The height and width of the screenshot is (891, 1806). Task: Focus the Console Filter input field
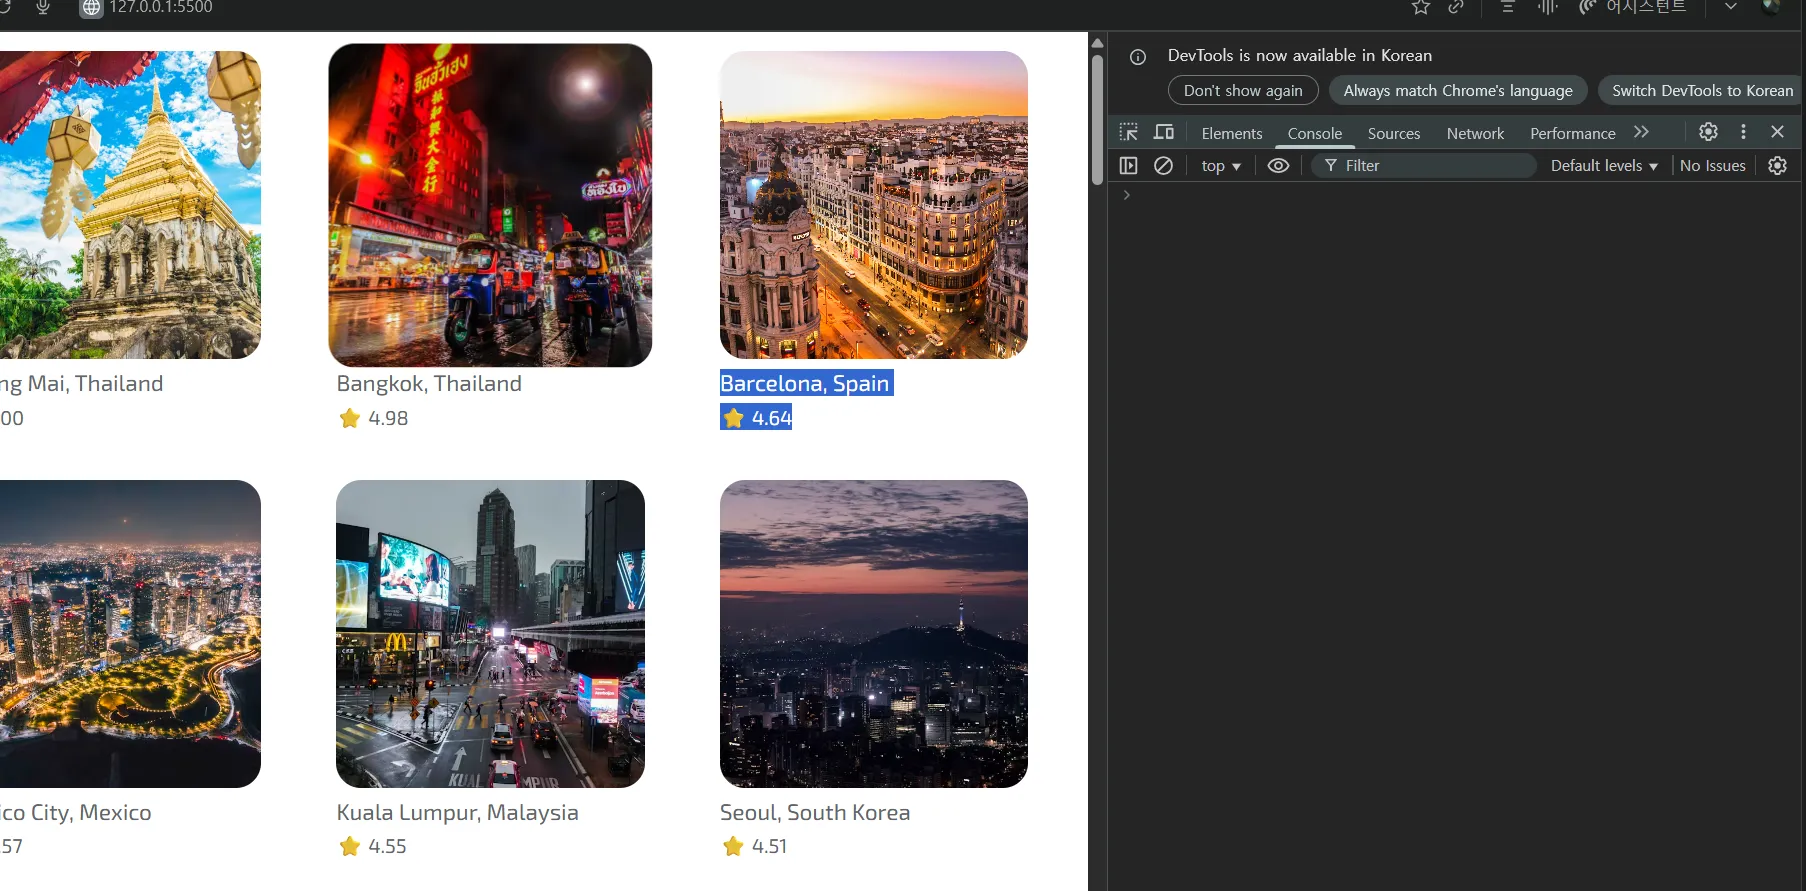(1425, 166)
